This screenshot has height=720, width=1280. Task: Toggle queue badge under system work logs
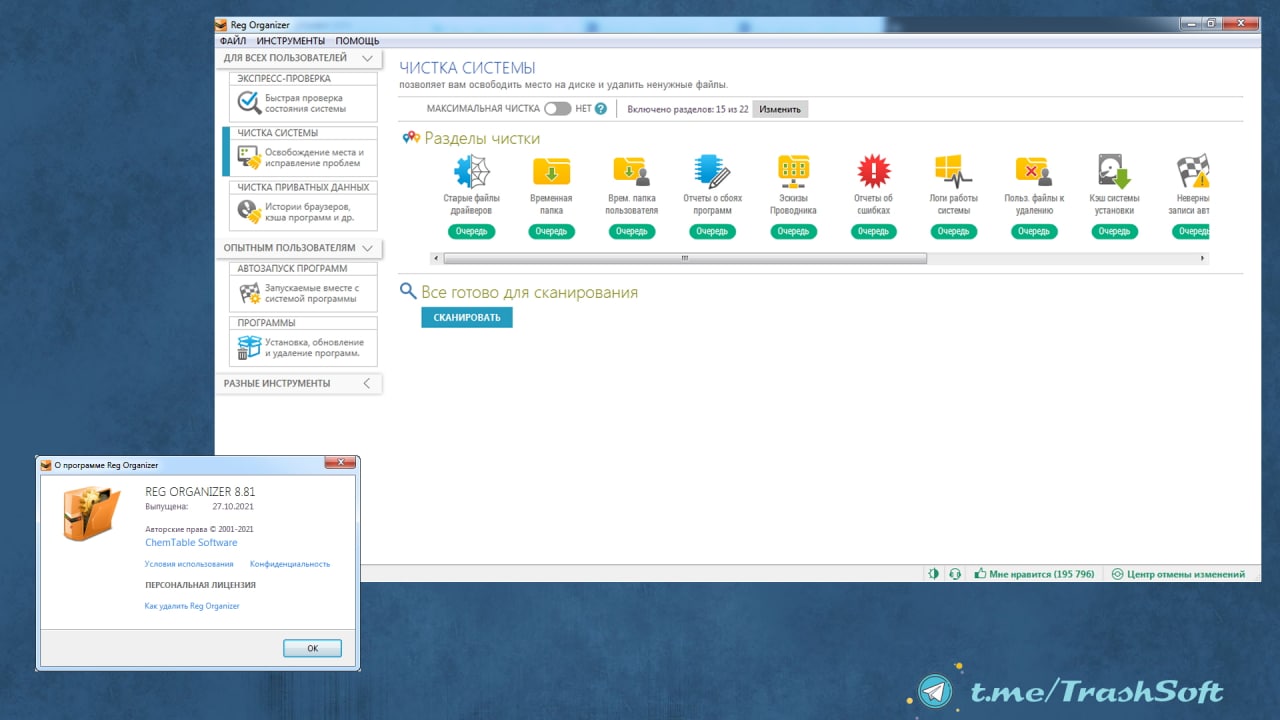click(x=953, y=231)
